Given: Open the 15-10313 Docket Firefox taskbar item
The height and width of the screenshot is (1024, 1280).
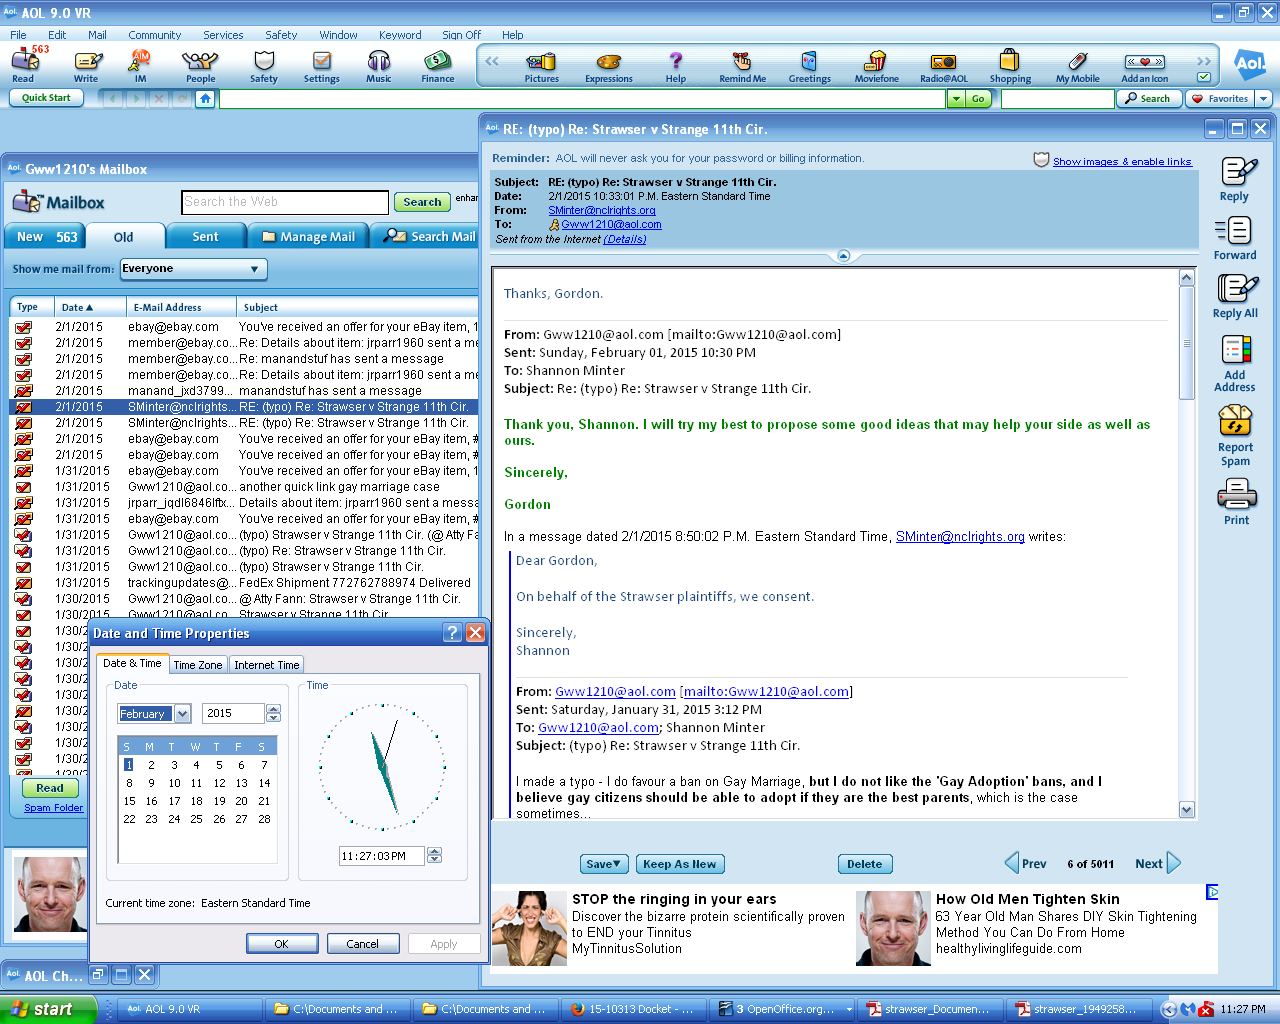Looking at the screenshot, I should click(634, 1009).
